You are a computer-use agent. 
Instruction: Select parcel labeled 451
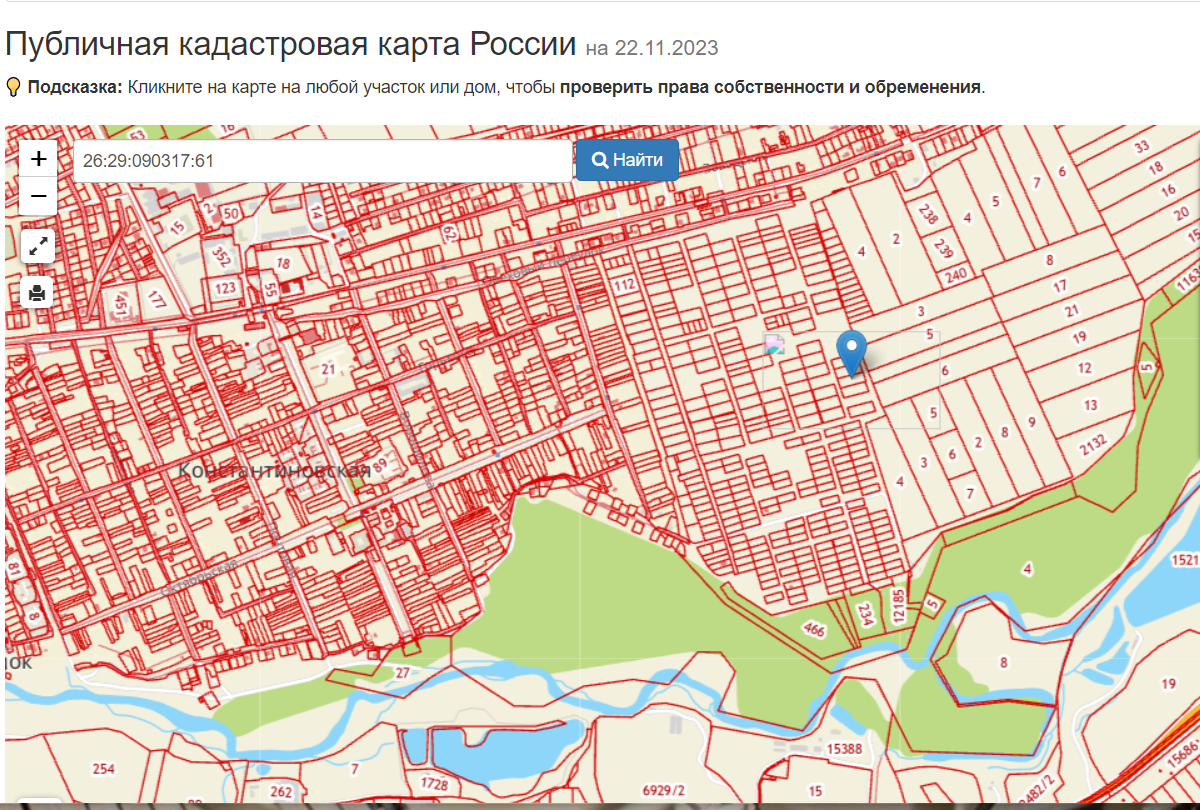click(x=121, y=302)
